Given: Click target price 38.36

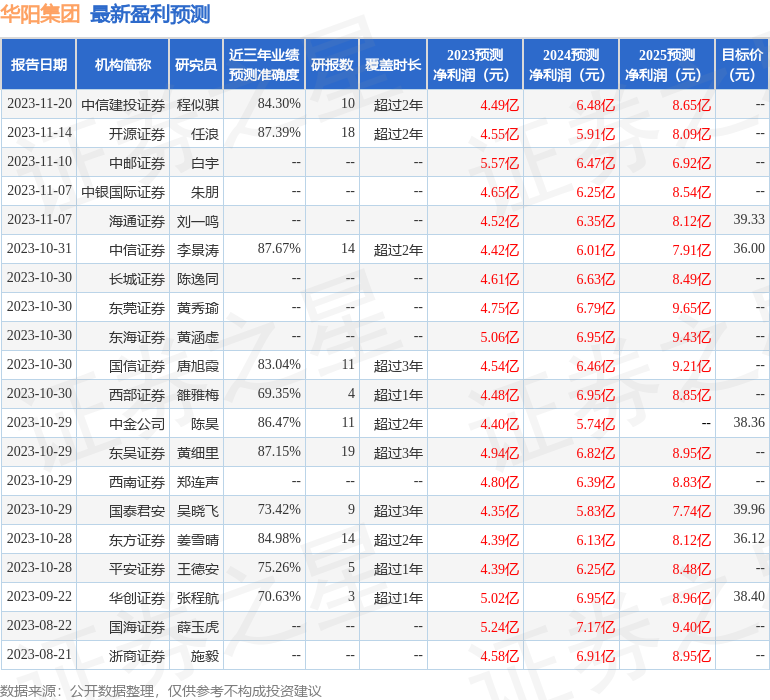Looking at the screenshot, I should click(749, 422).
